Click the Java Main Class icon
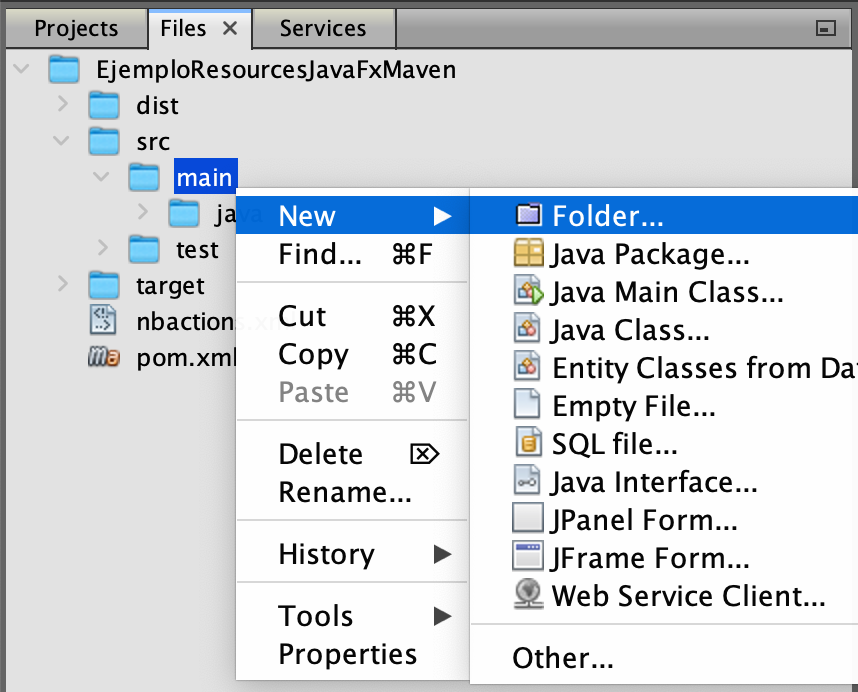 coord(528,292)
